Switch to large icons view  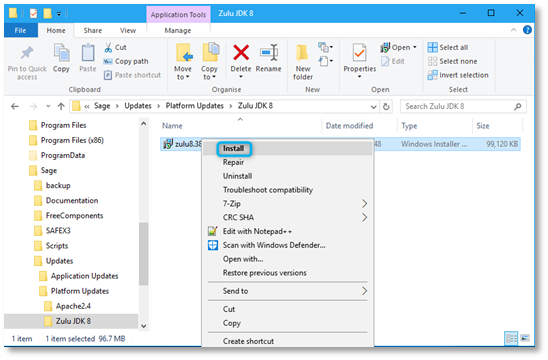point(525,338)
